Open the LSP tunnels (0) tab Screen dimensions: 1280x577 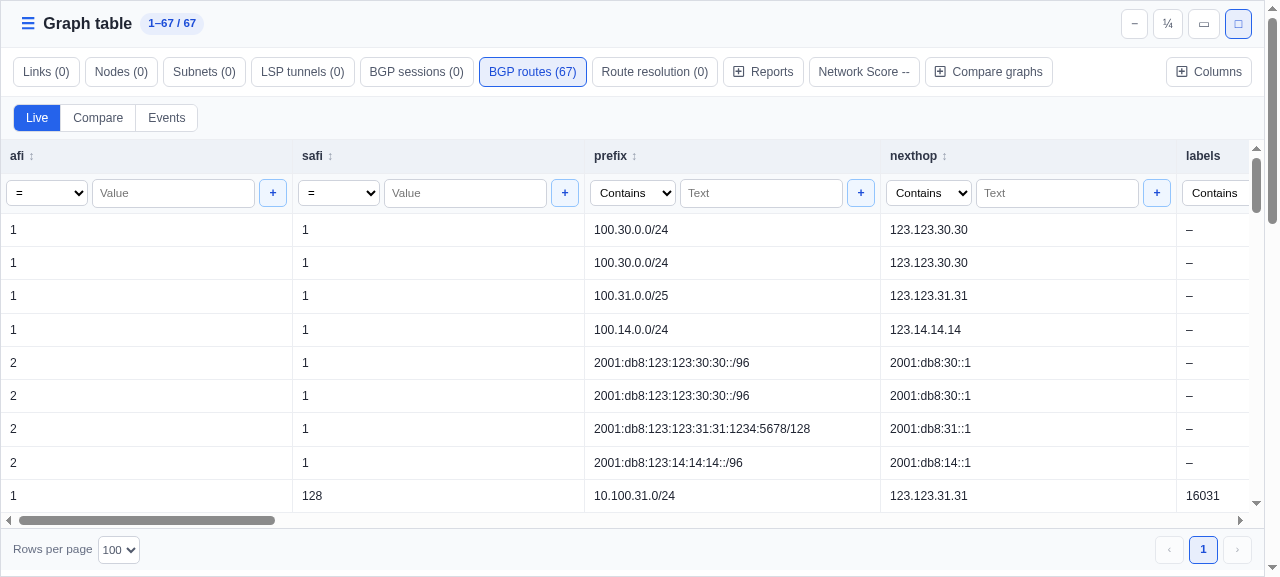click(303, 72)
